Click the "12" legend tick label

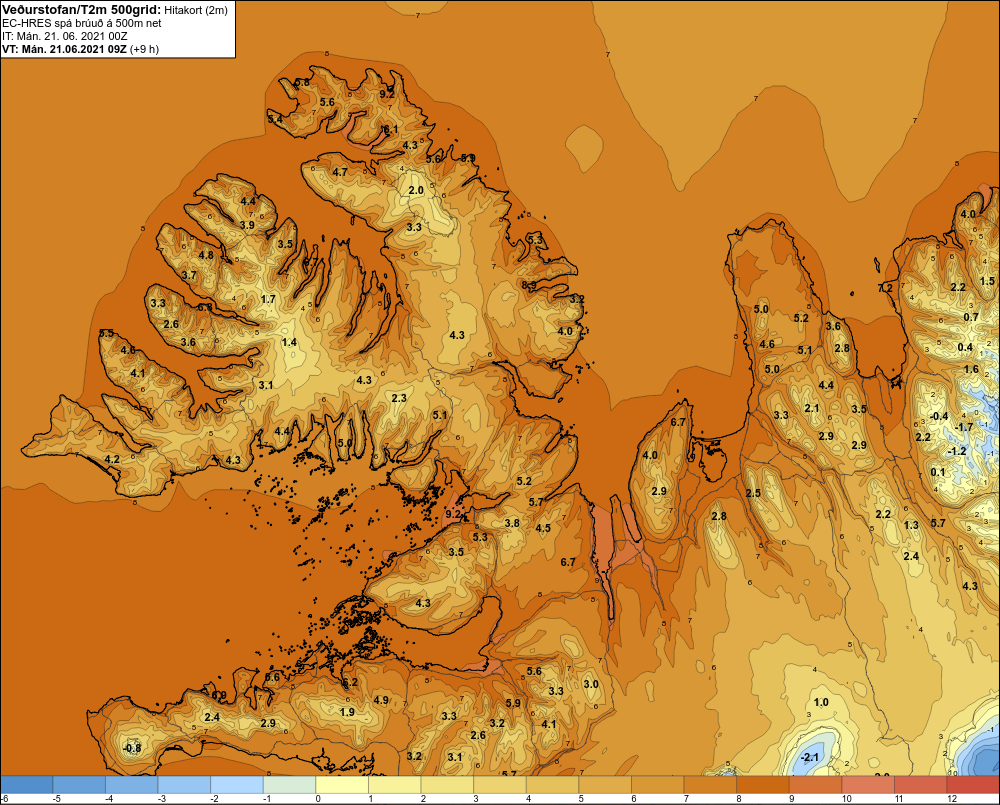(x=952, y=799)
